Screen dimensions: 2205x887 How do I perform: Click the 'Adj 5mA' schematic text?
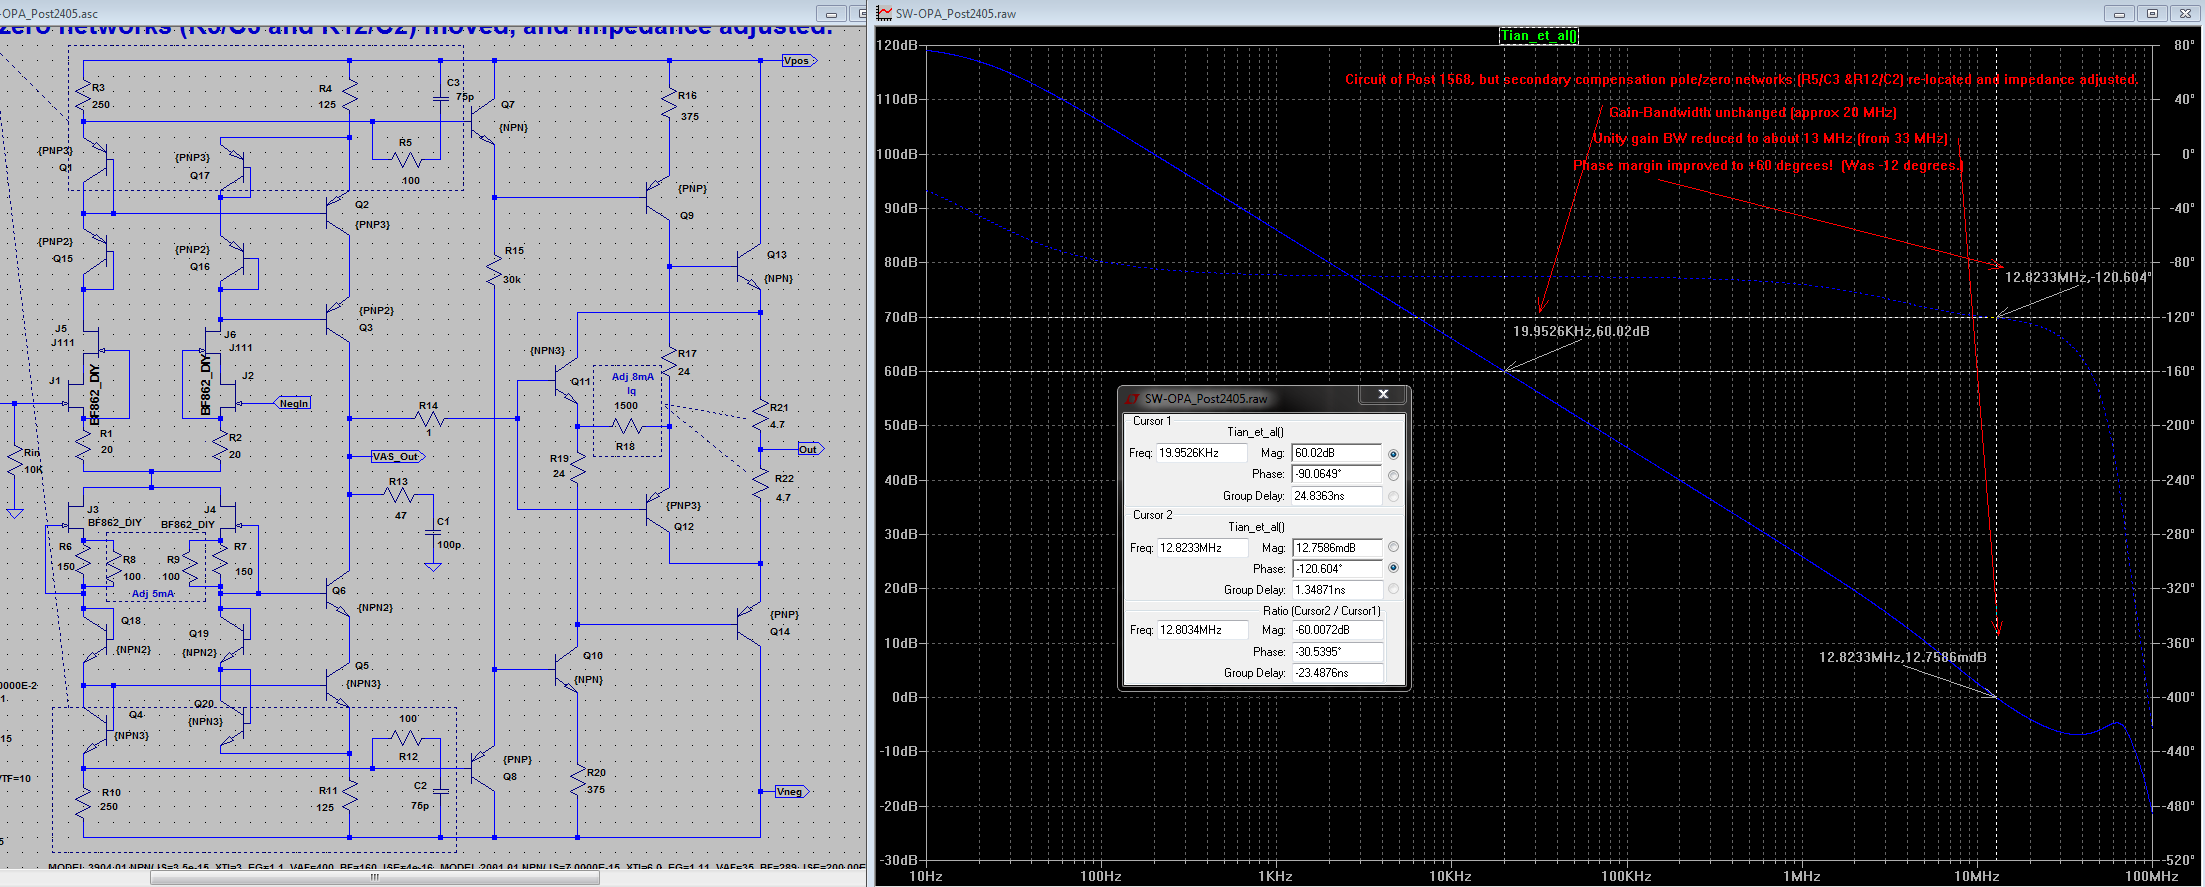[x=153, y=594]
